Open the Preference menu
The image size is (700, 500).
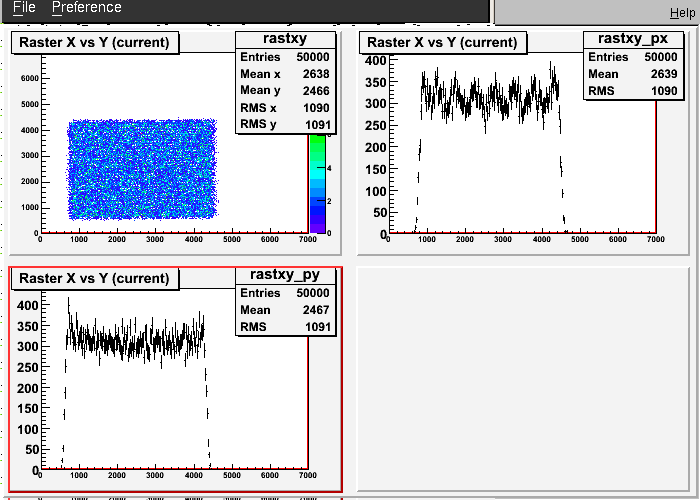(87, 8)
